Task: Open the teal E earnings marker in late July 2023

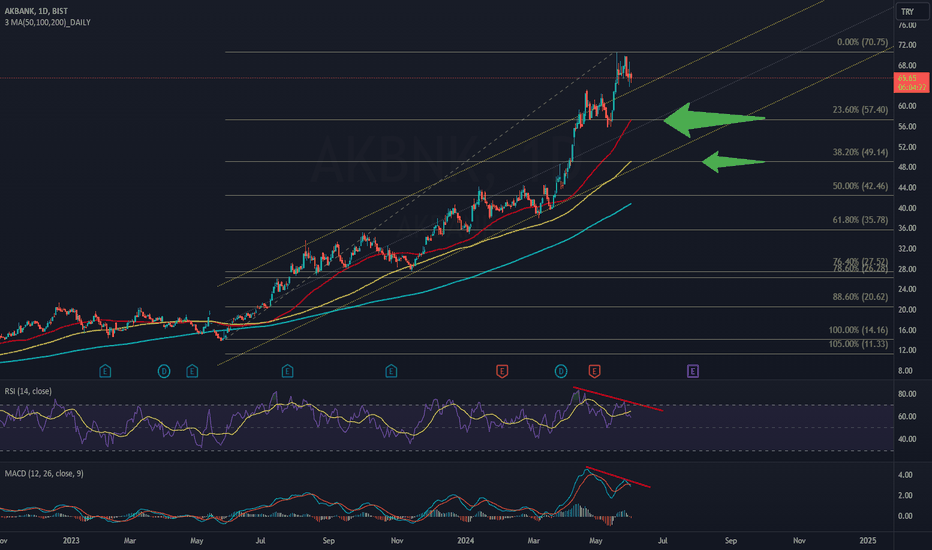Action: (287, 372)
